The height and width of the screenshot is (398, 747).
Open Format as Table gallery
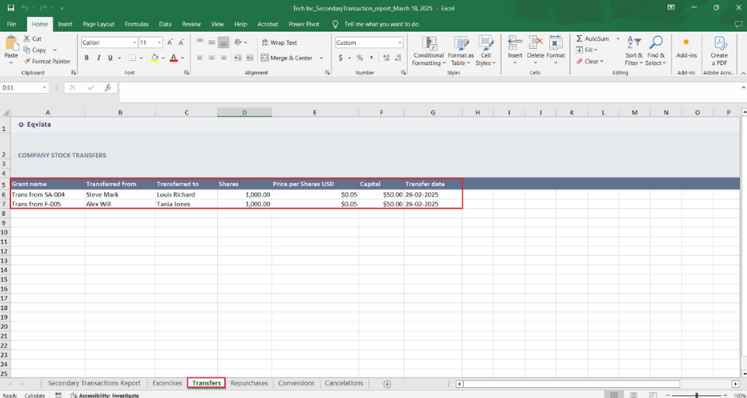tap(461, 51)
